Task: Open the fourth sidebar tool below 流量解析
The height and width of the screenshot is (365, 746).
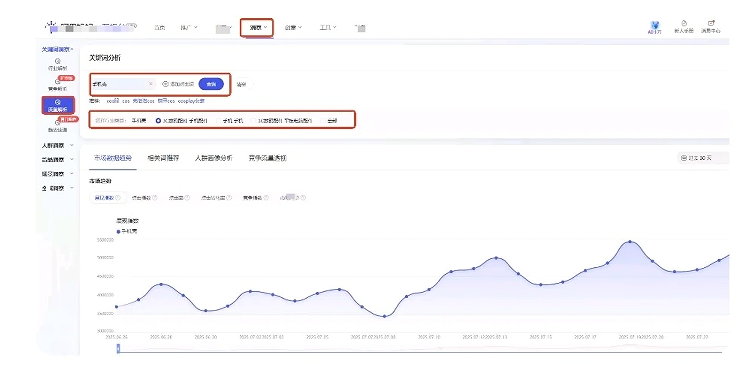Action: [x=58, y=123]
